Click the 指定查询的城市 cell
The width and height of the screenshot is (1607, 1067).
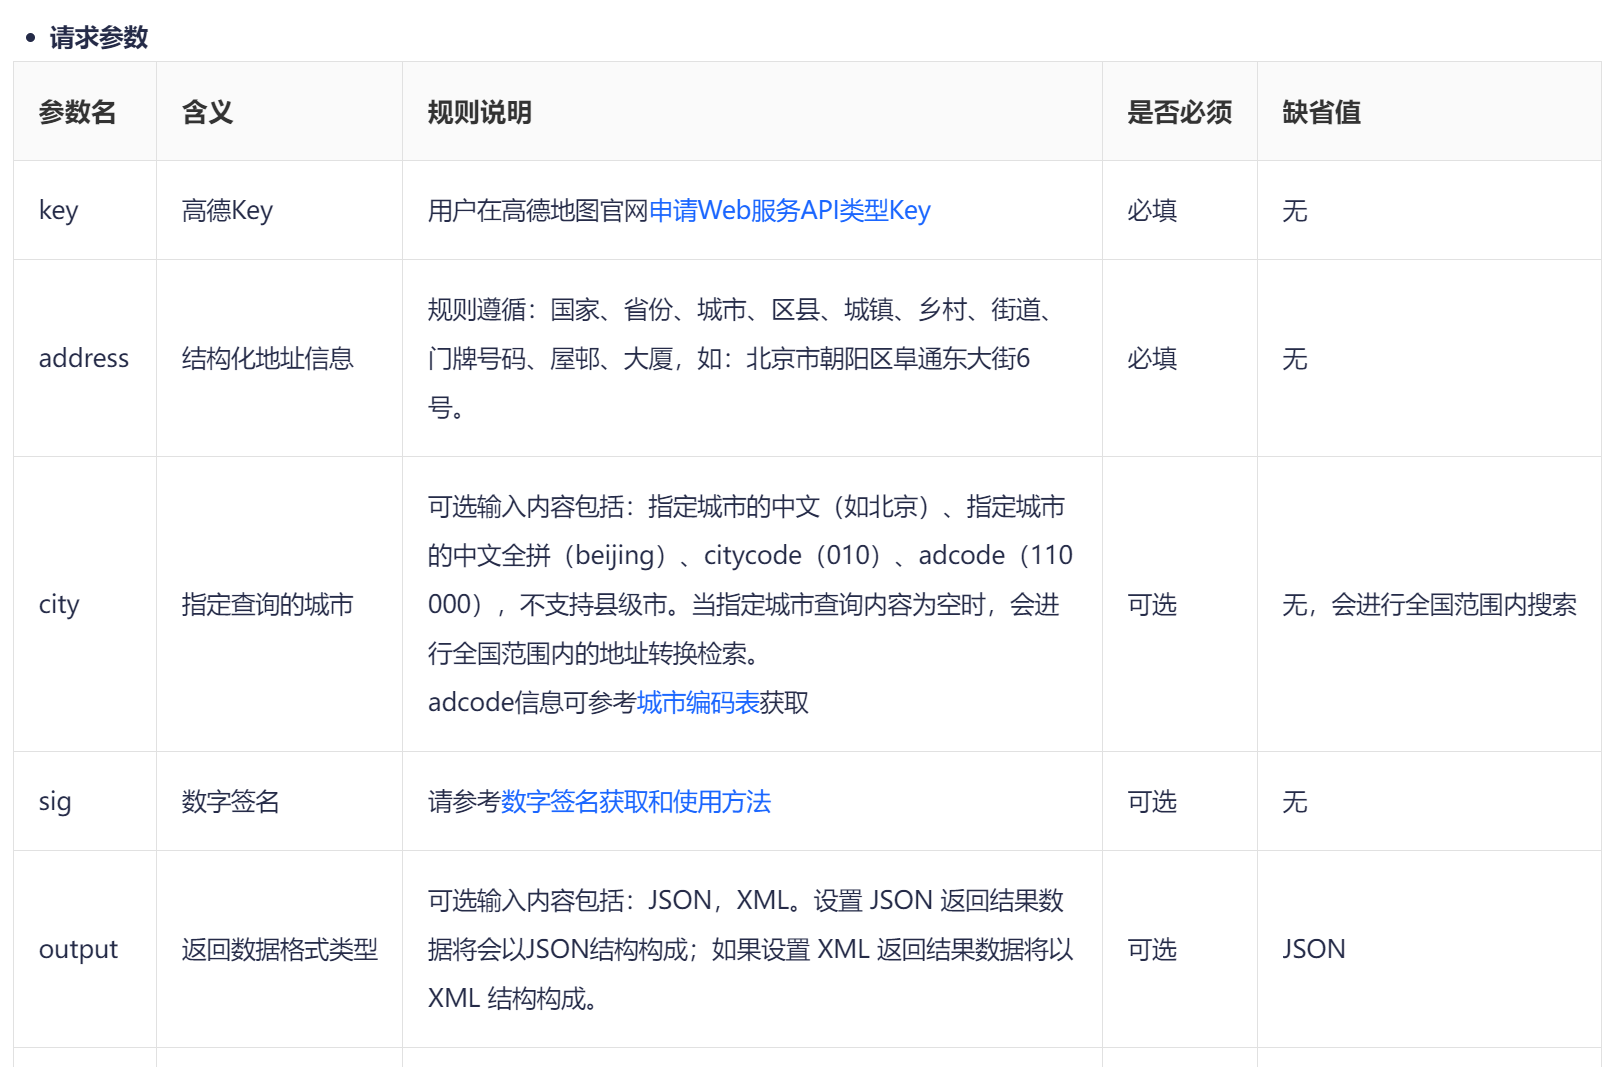[x=267, y=605]
